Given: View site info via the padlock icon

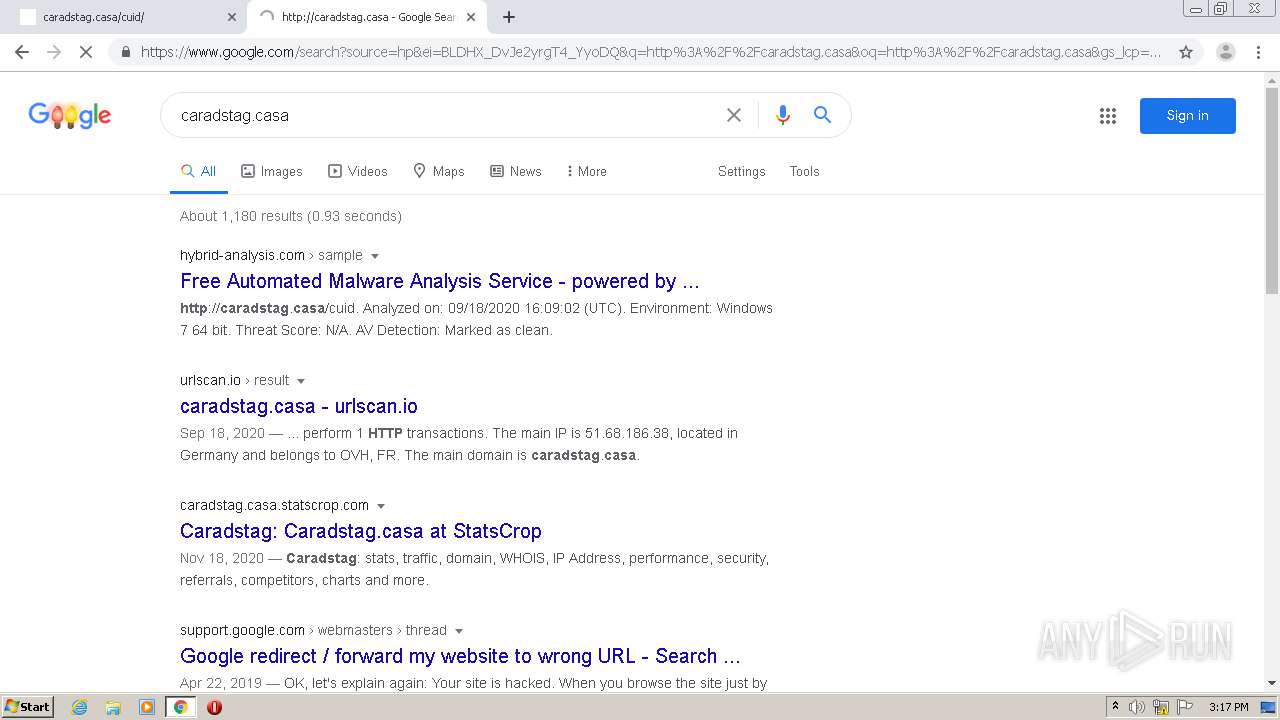Looking at the screenshot, I should (125, 52).
